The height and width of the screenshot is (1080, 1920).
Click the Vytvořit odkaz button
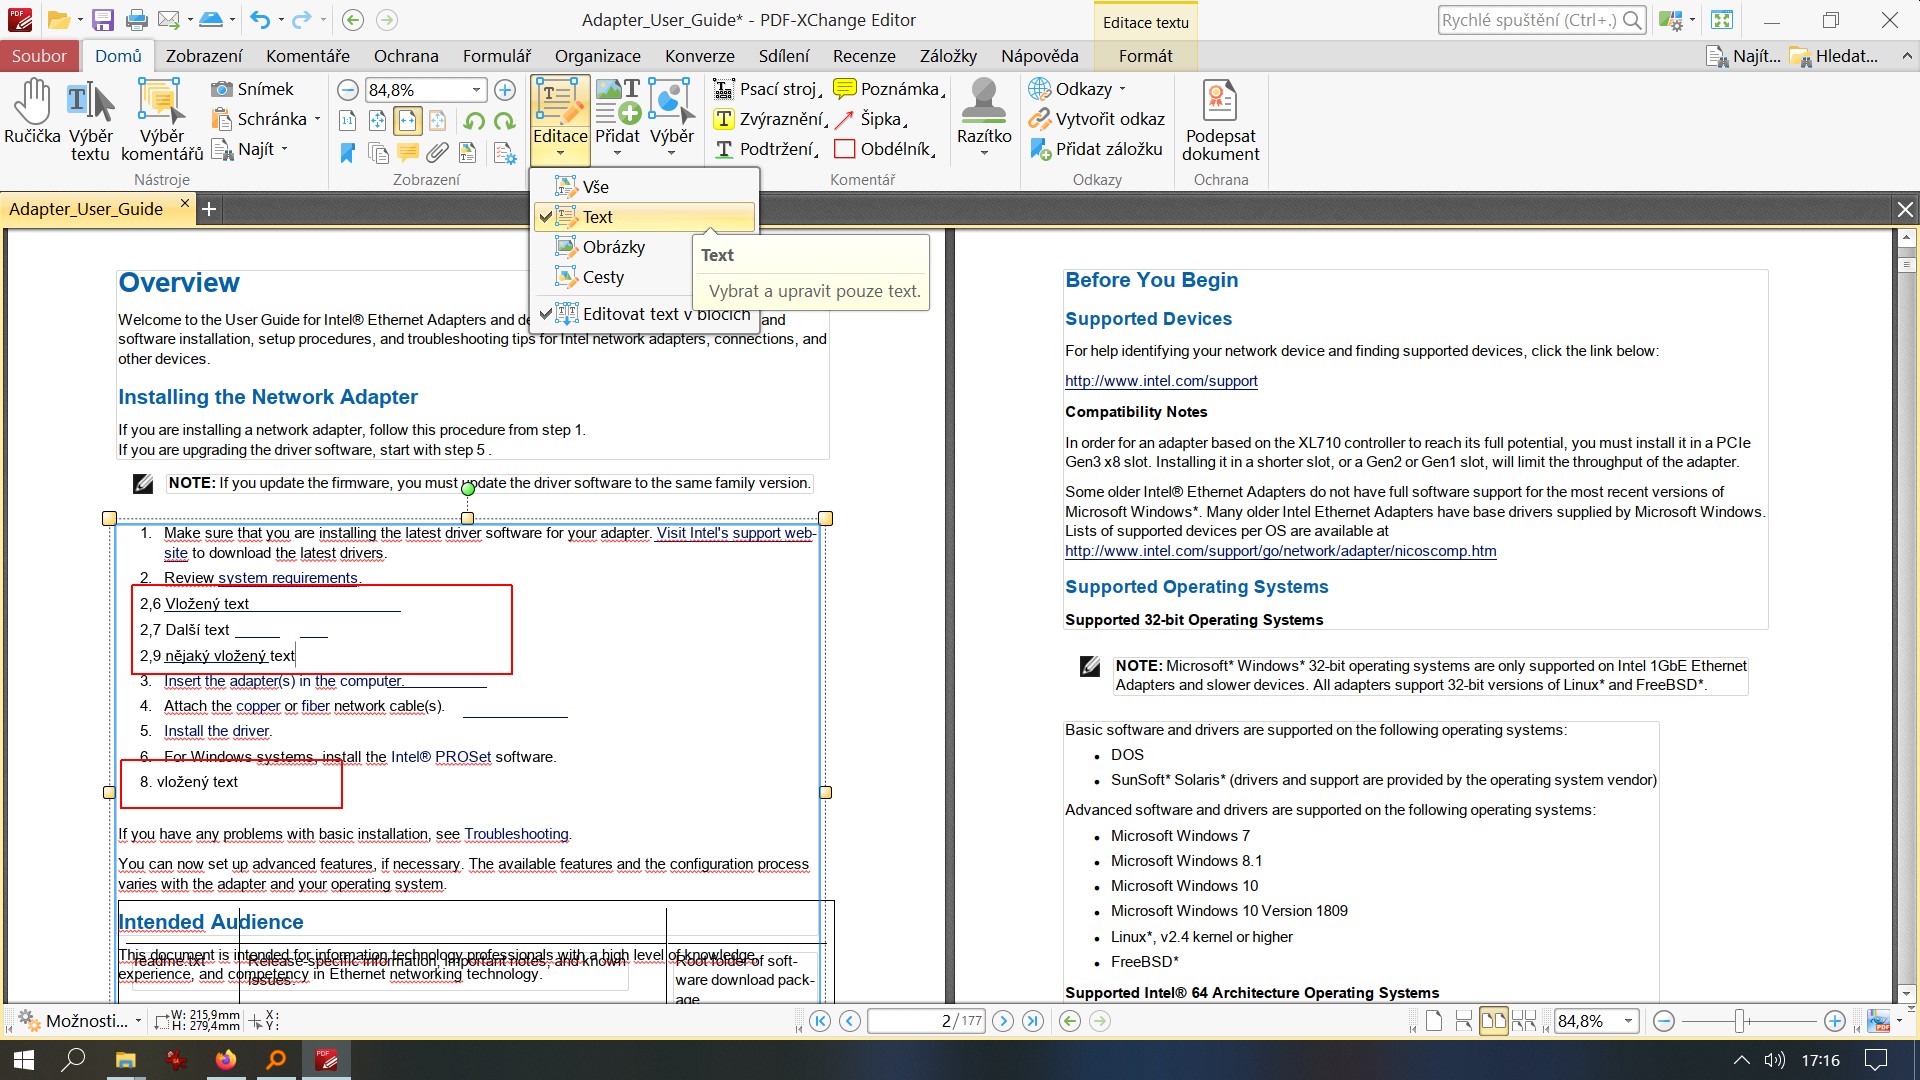[x=1097, y=119]
